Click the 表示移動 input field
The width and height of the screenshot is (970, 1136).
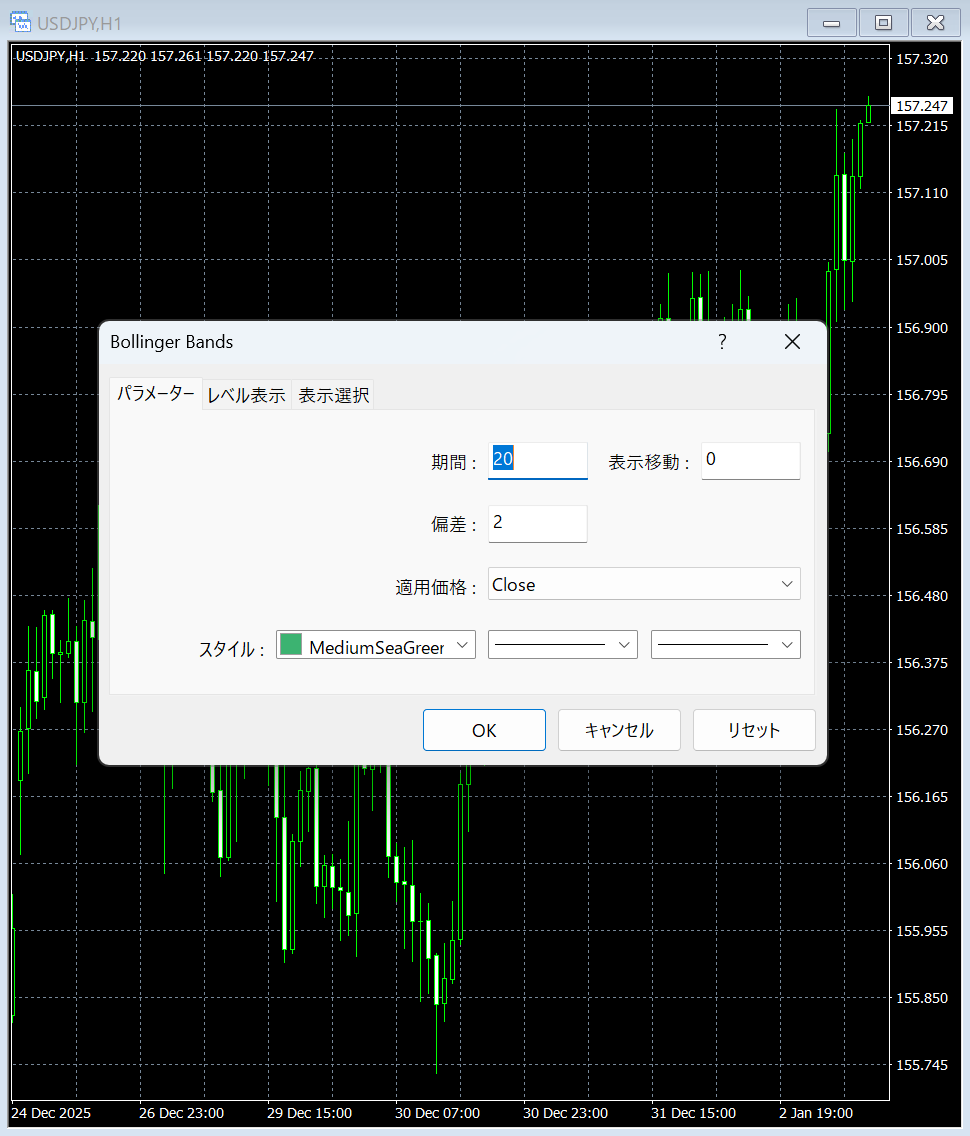[x=750, y=460]
